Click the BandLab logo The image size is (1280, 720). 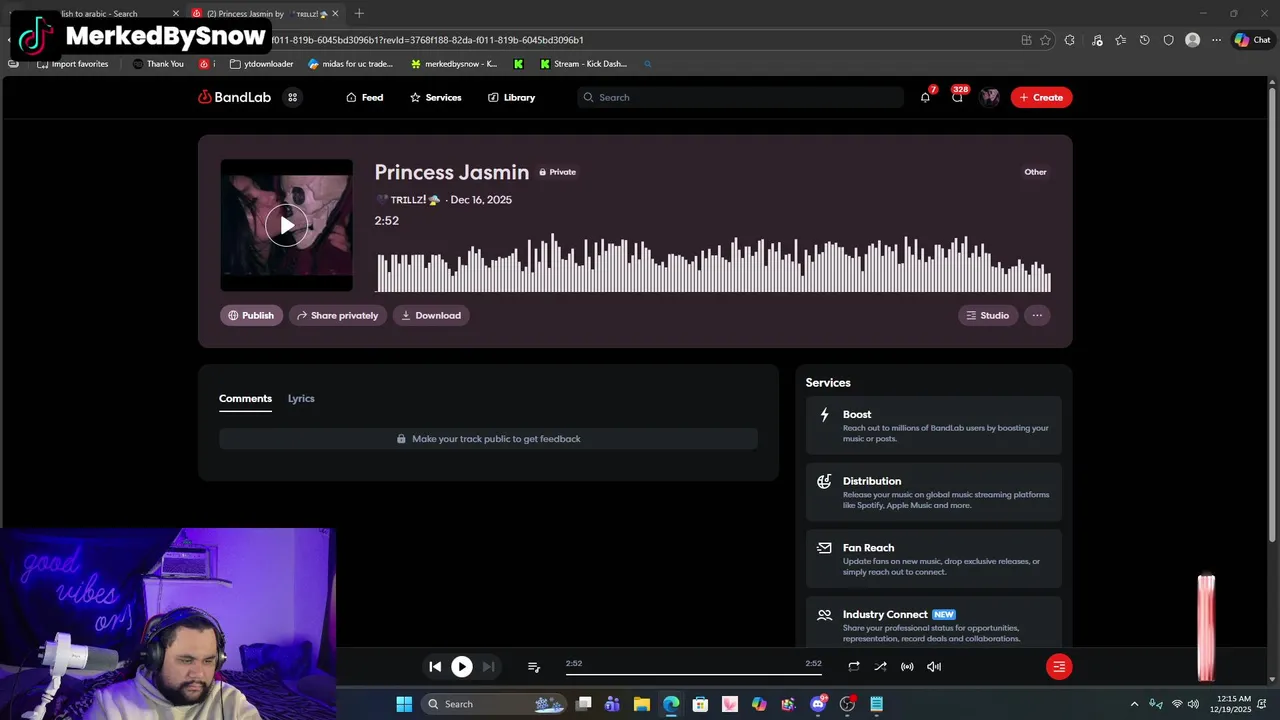(x=235, y=97)
